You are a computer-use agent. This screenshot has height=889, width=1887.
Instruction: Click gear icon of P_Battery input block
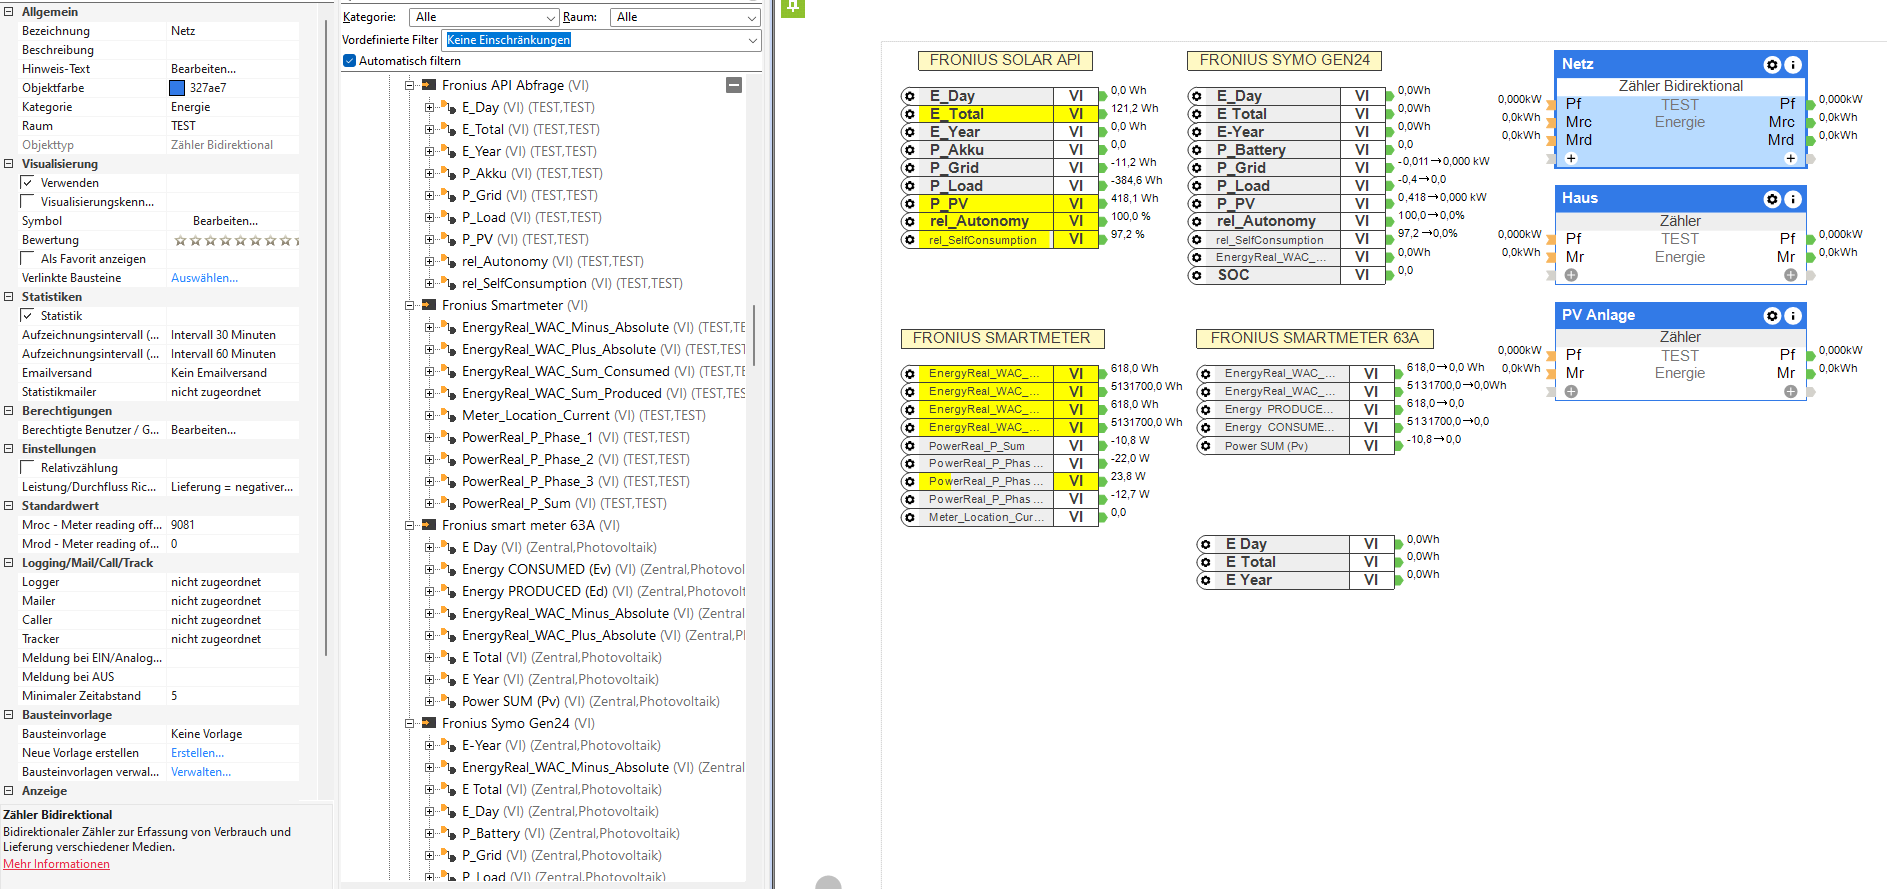1196,150
